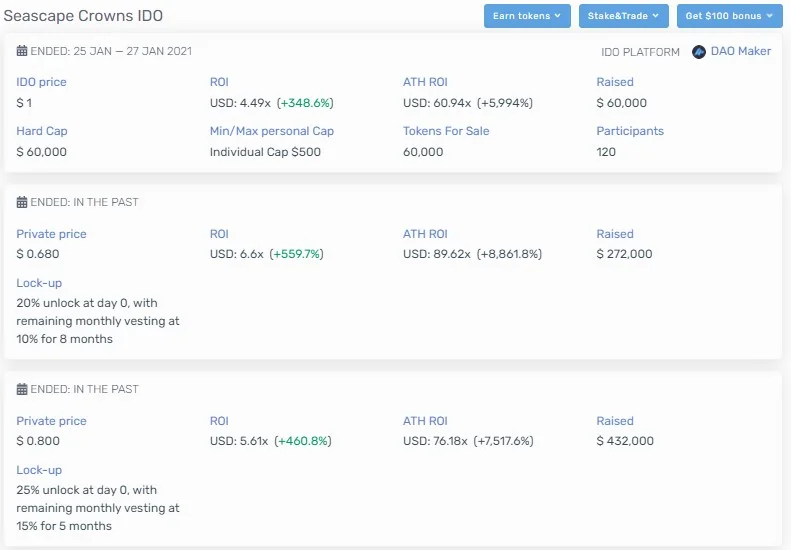Click the +559.7% green percentage
This screenshot has width=791, height=550.
297,254
